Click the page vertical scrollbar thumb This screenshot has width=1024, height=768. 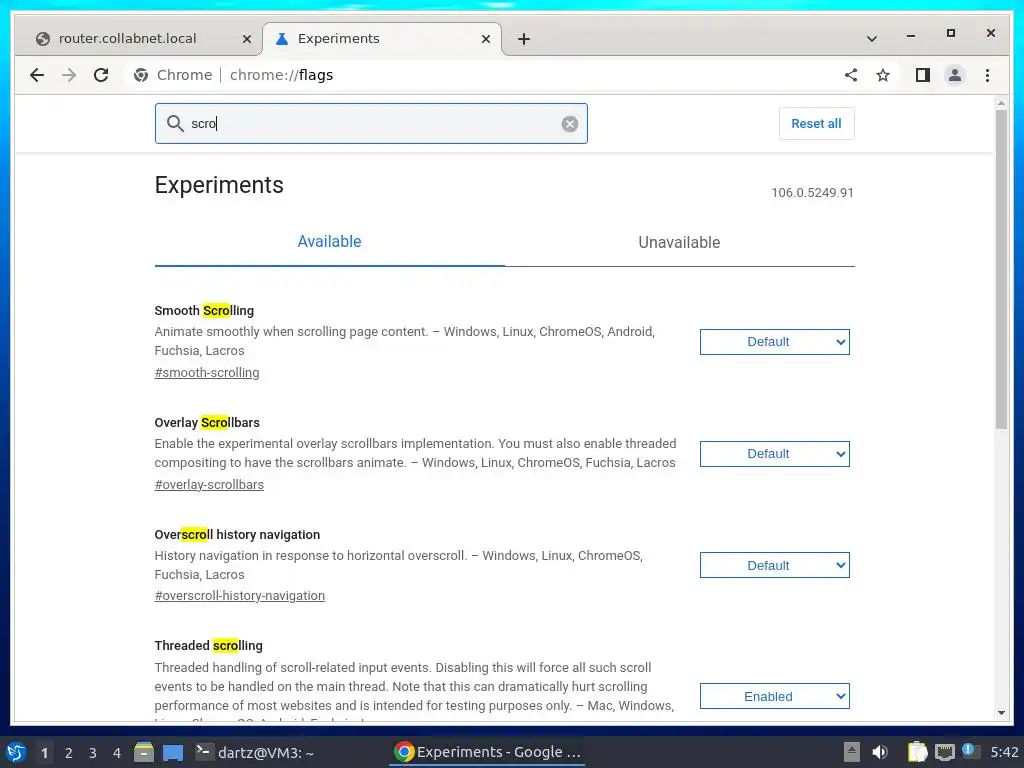1002,269
